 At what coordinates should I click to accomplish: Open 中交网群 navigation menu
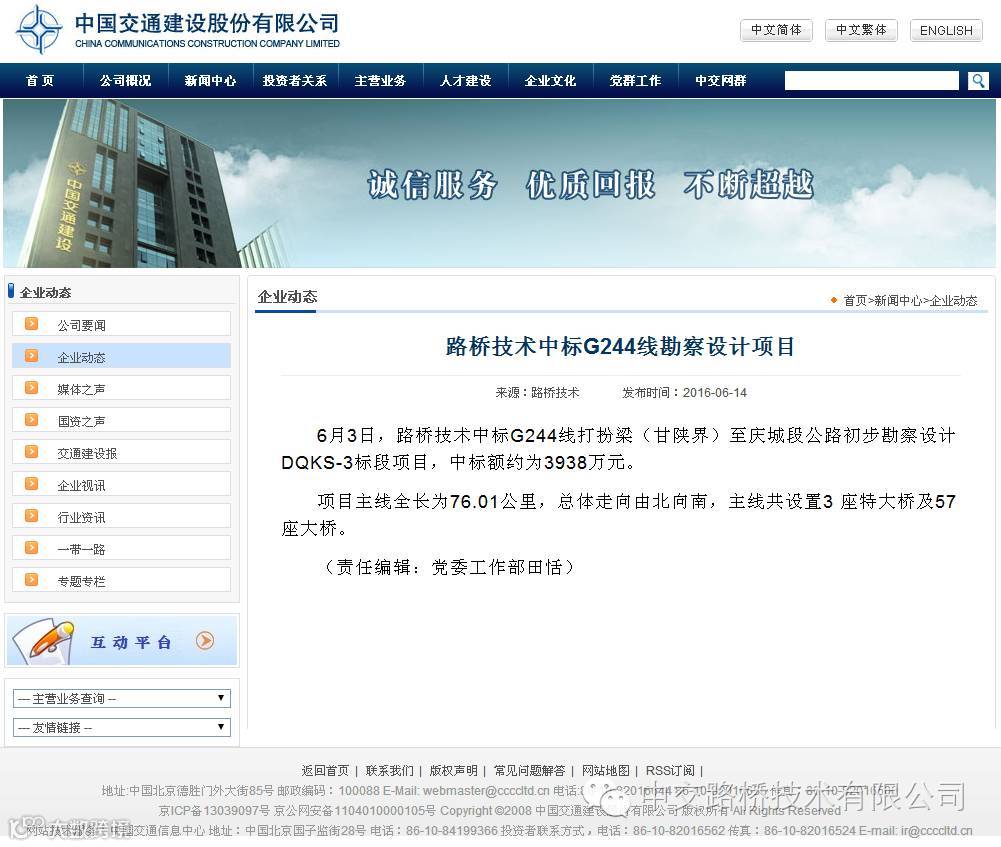721,80
